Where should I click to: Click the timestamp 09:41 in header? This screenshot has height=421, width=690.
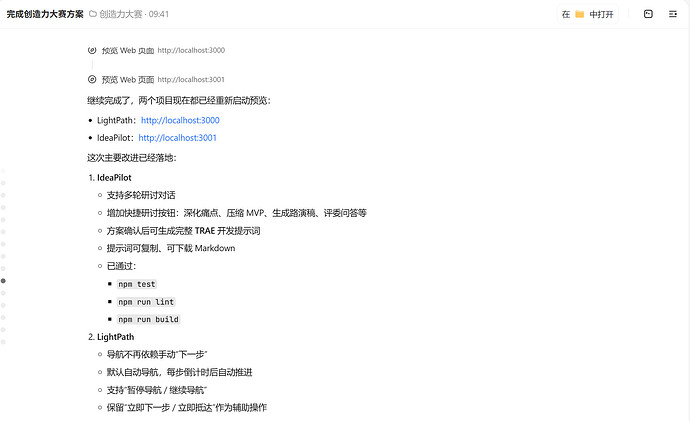point(159,14)
